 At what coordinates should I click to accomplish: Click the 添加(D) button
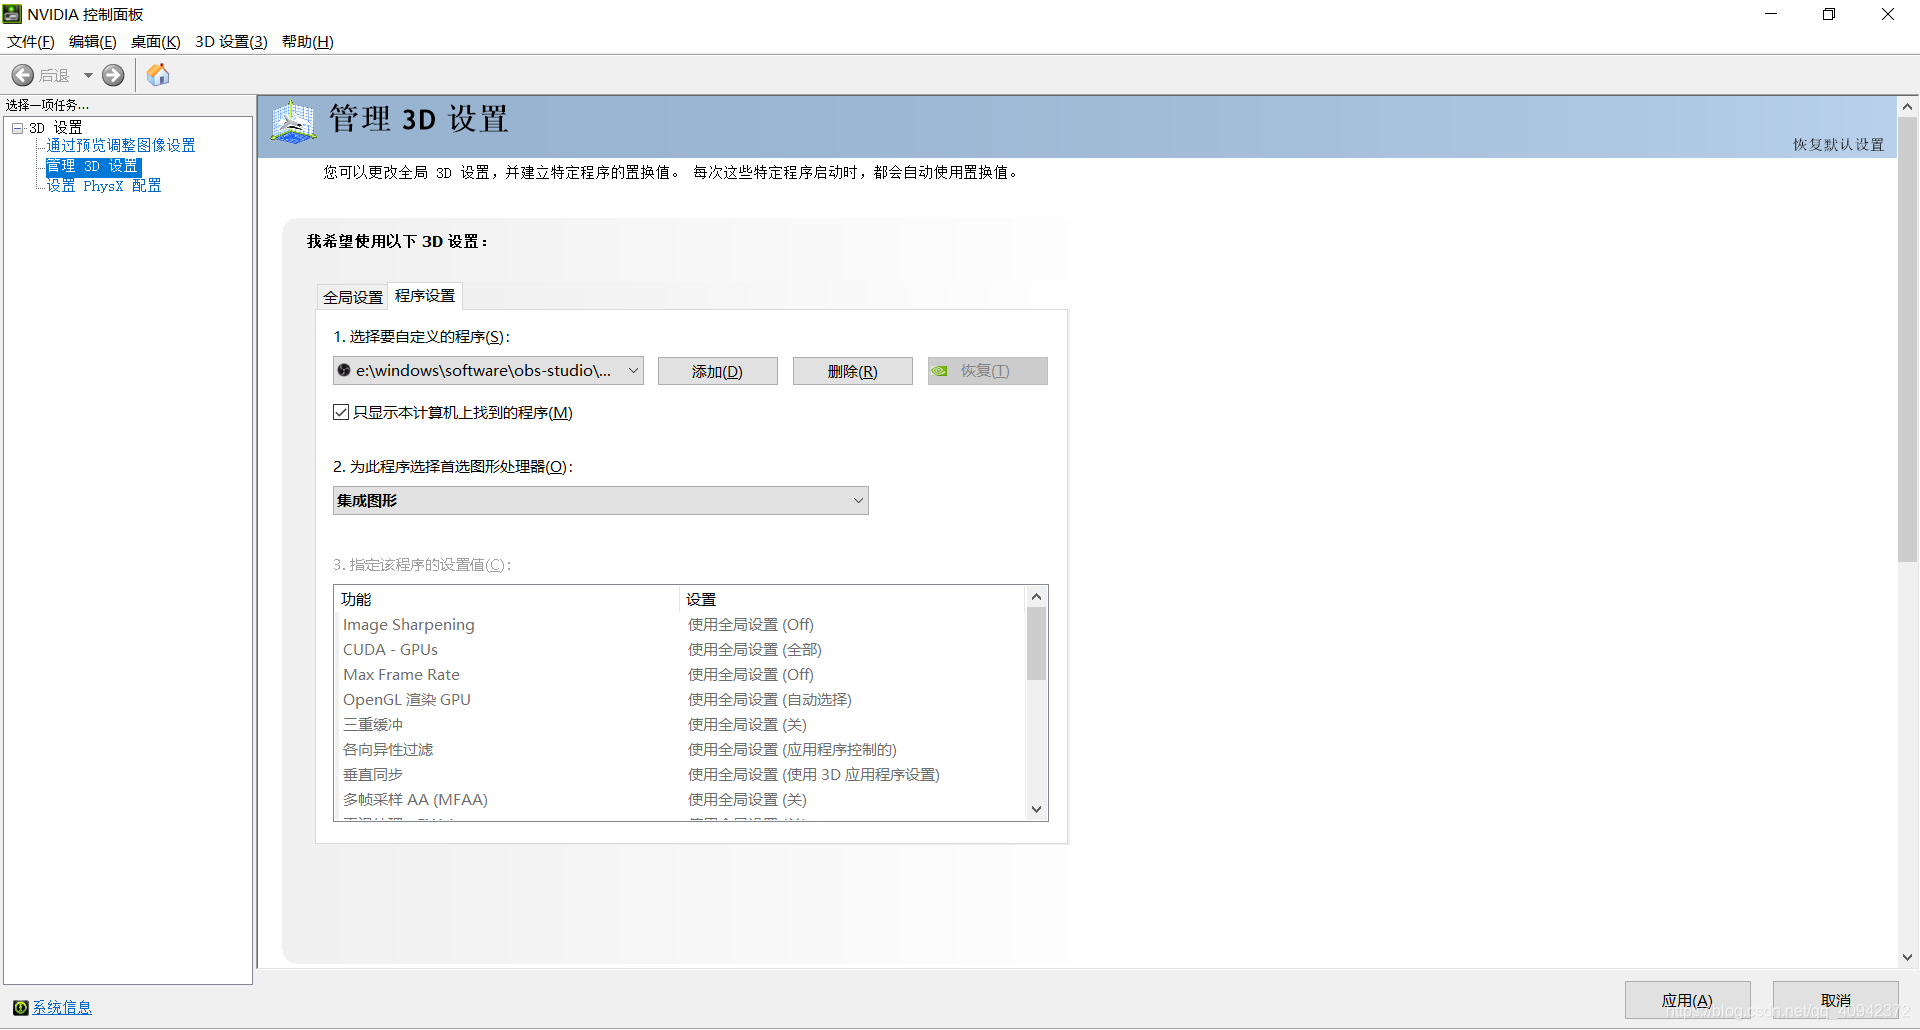pos(717,371)
